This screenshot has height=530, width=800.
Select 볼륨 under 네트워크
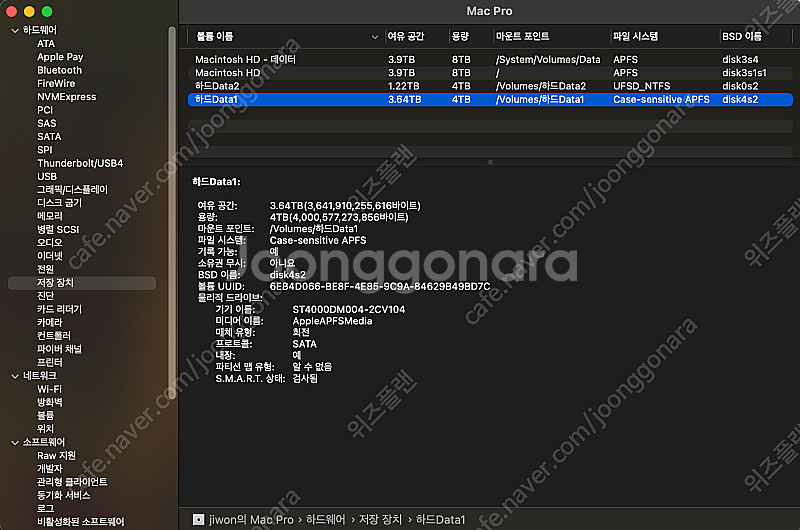point(45,416)
